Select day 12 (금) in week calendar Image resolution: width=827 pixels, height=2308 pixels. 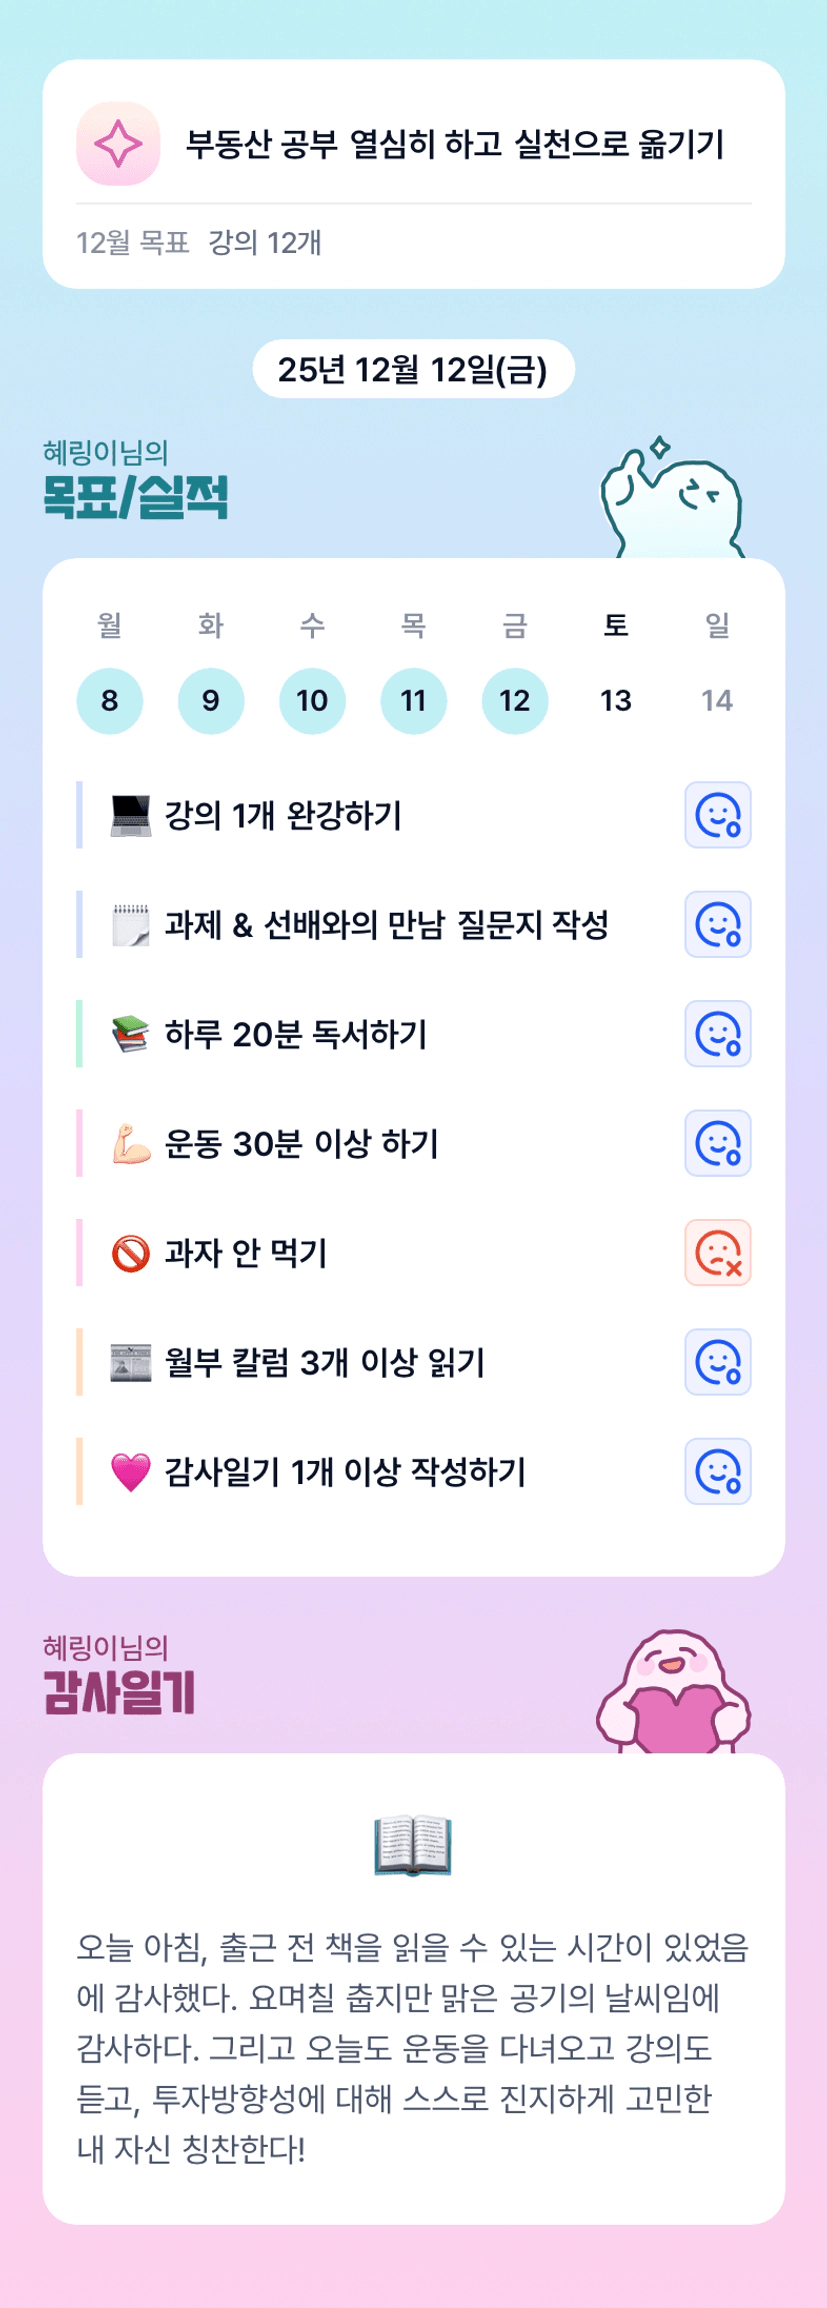pyautogui.click(x=514, y=701)
